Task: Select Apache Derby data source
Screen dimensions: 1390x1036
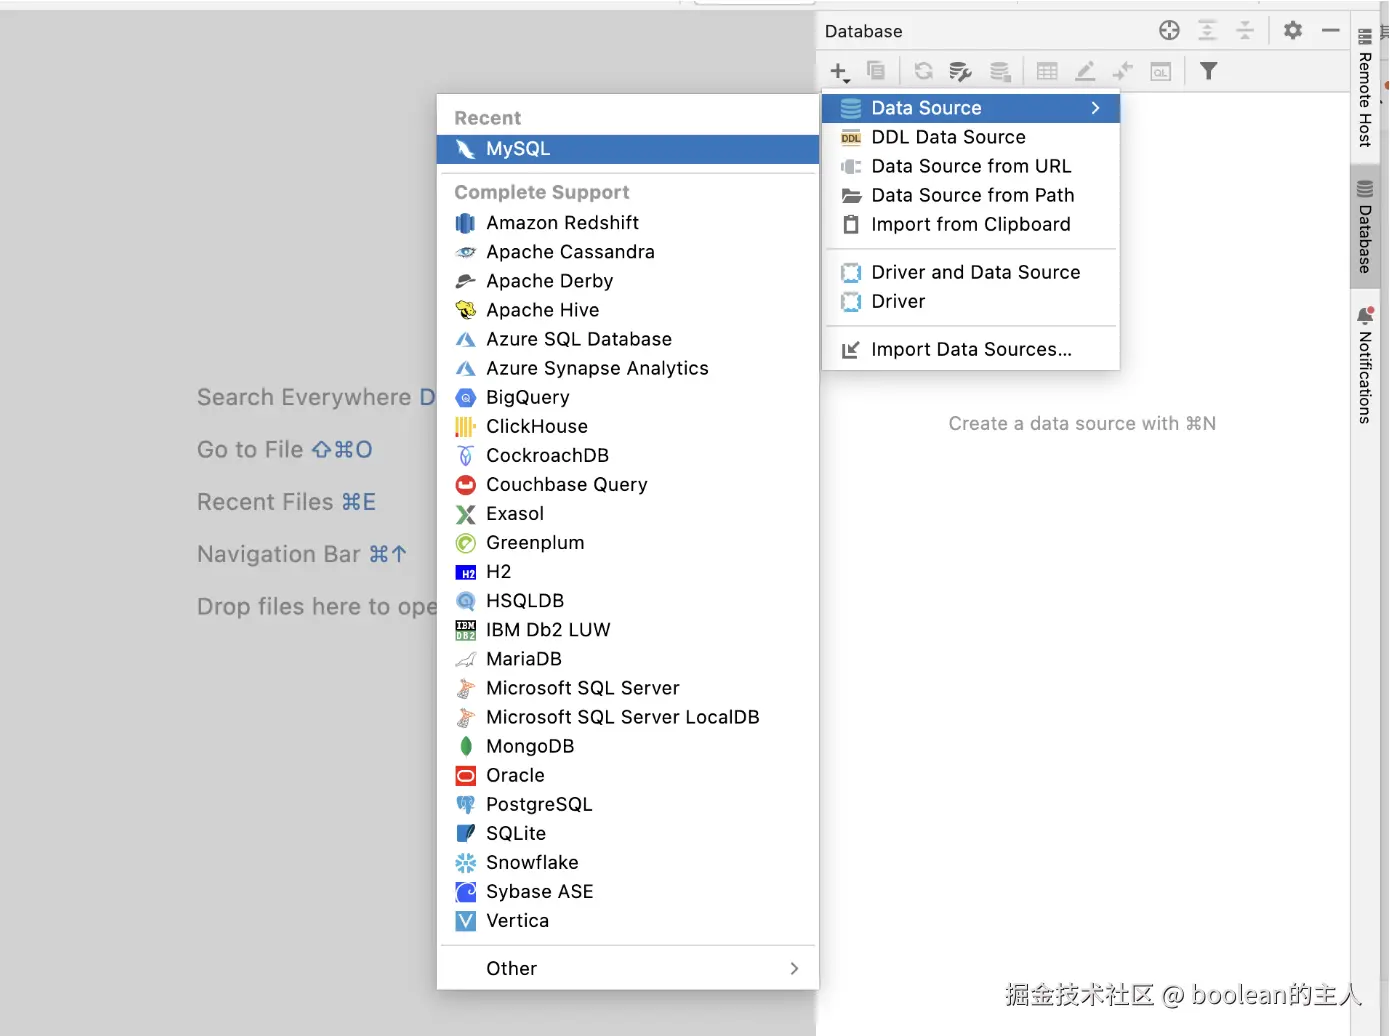Action: pos(628,281)
